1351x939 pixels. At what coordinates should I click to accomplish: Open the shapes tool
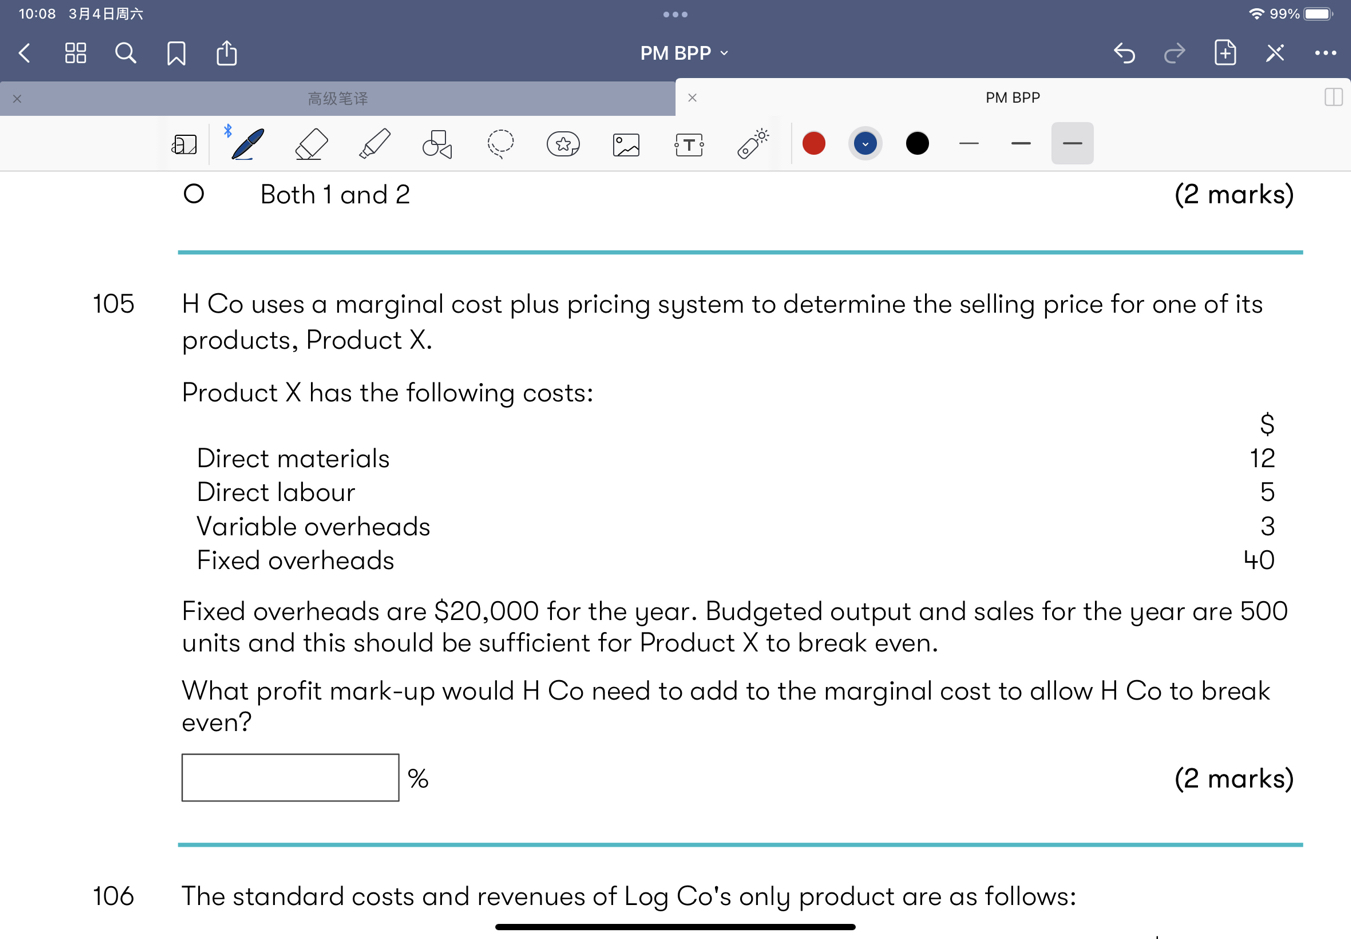[437, 144]
